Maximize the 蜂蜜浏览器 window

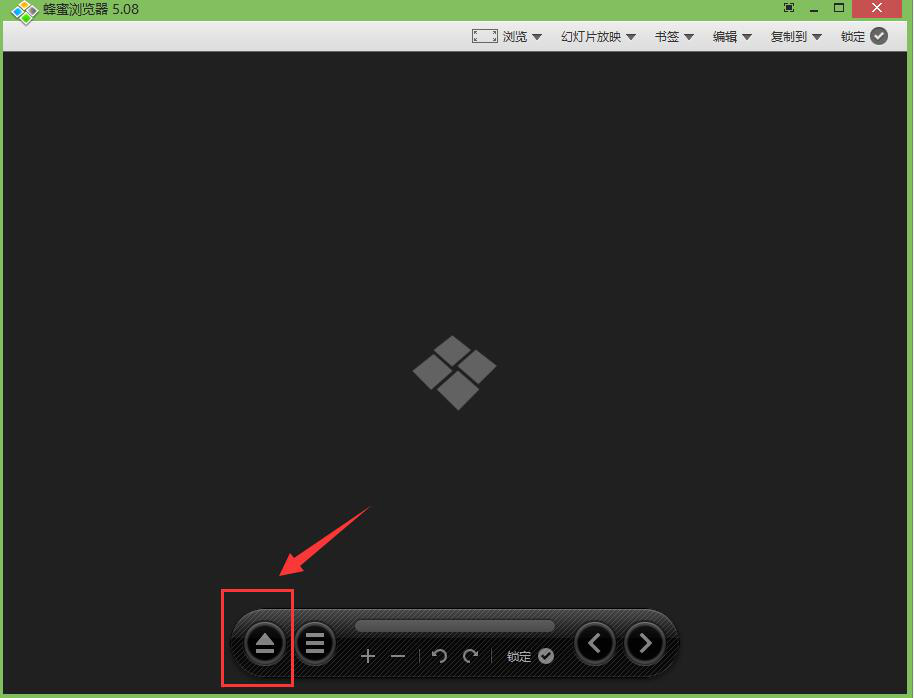point(839,8)
